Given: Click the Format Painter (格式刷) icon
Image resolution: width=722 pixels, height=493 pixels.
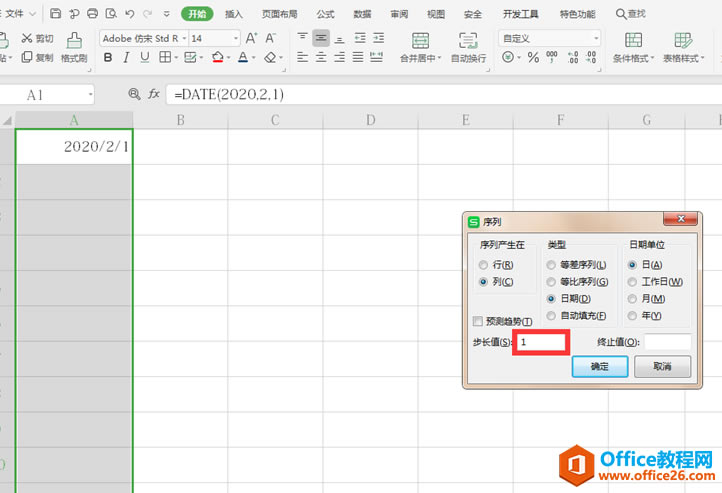Looking at the screenshot, I should click(74, 40).
